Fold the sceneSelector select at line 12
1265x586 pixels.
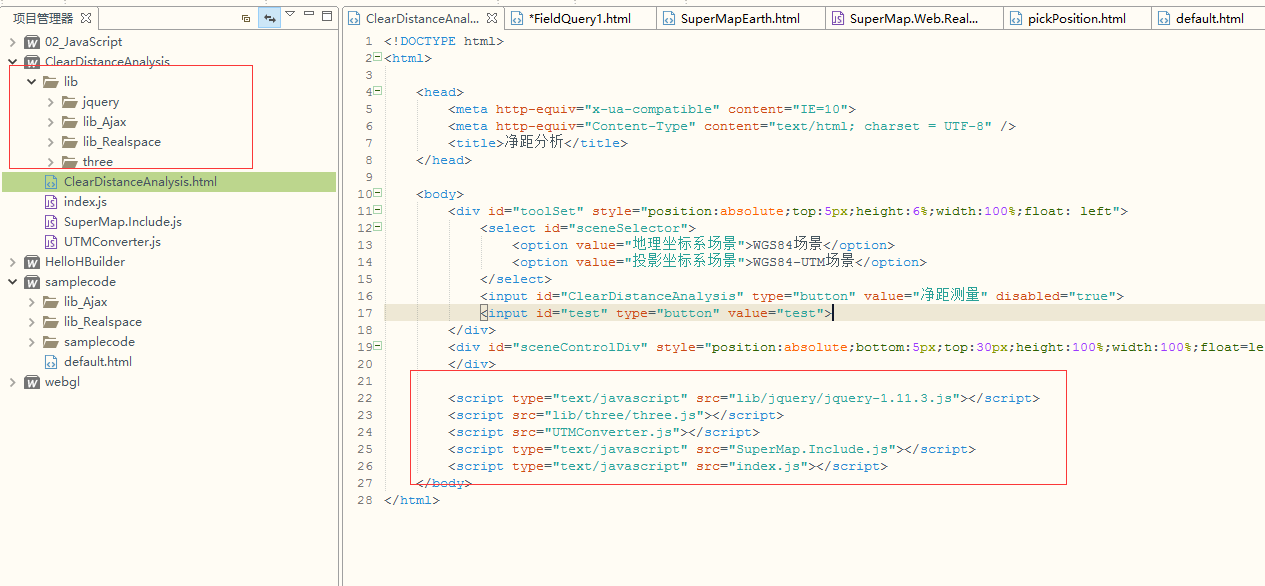click(x=378, y=227)
